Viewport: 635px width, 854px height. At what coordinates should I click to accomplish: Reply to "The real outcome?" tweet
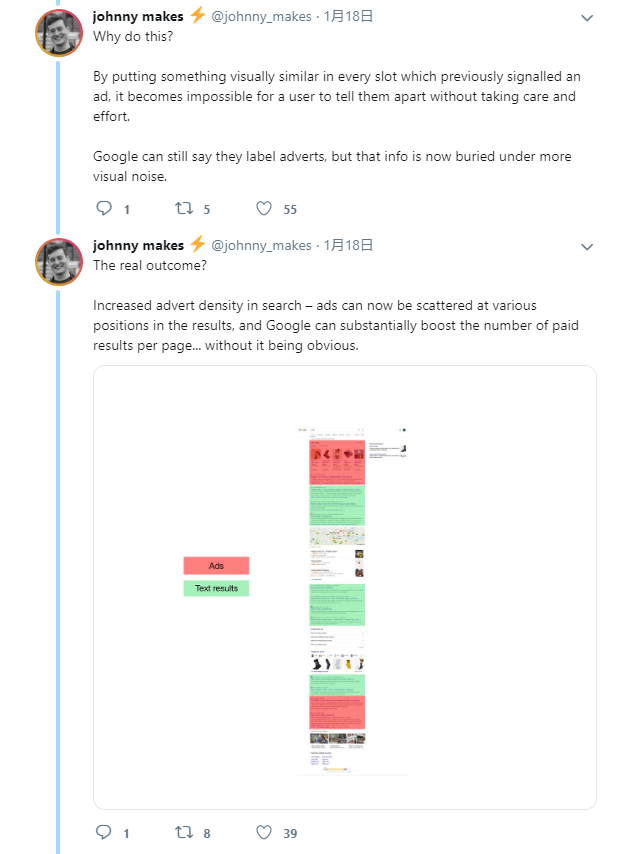tap(103, 832)
